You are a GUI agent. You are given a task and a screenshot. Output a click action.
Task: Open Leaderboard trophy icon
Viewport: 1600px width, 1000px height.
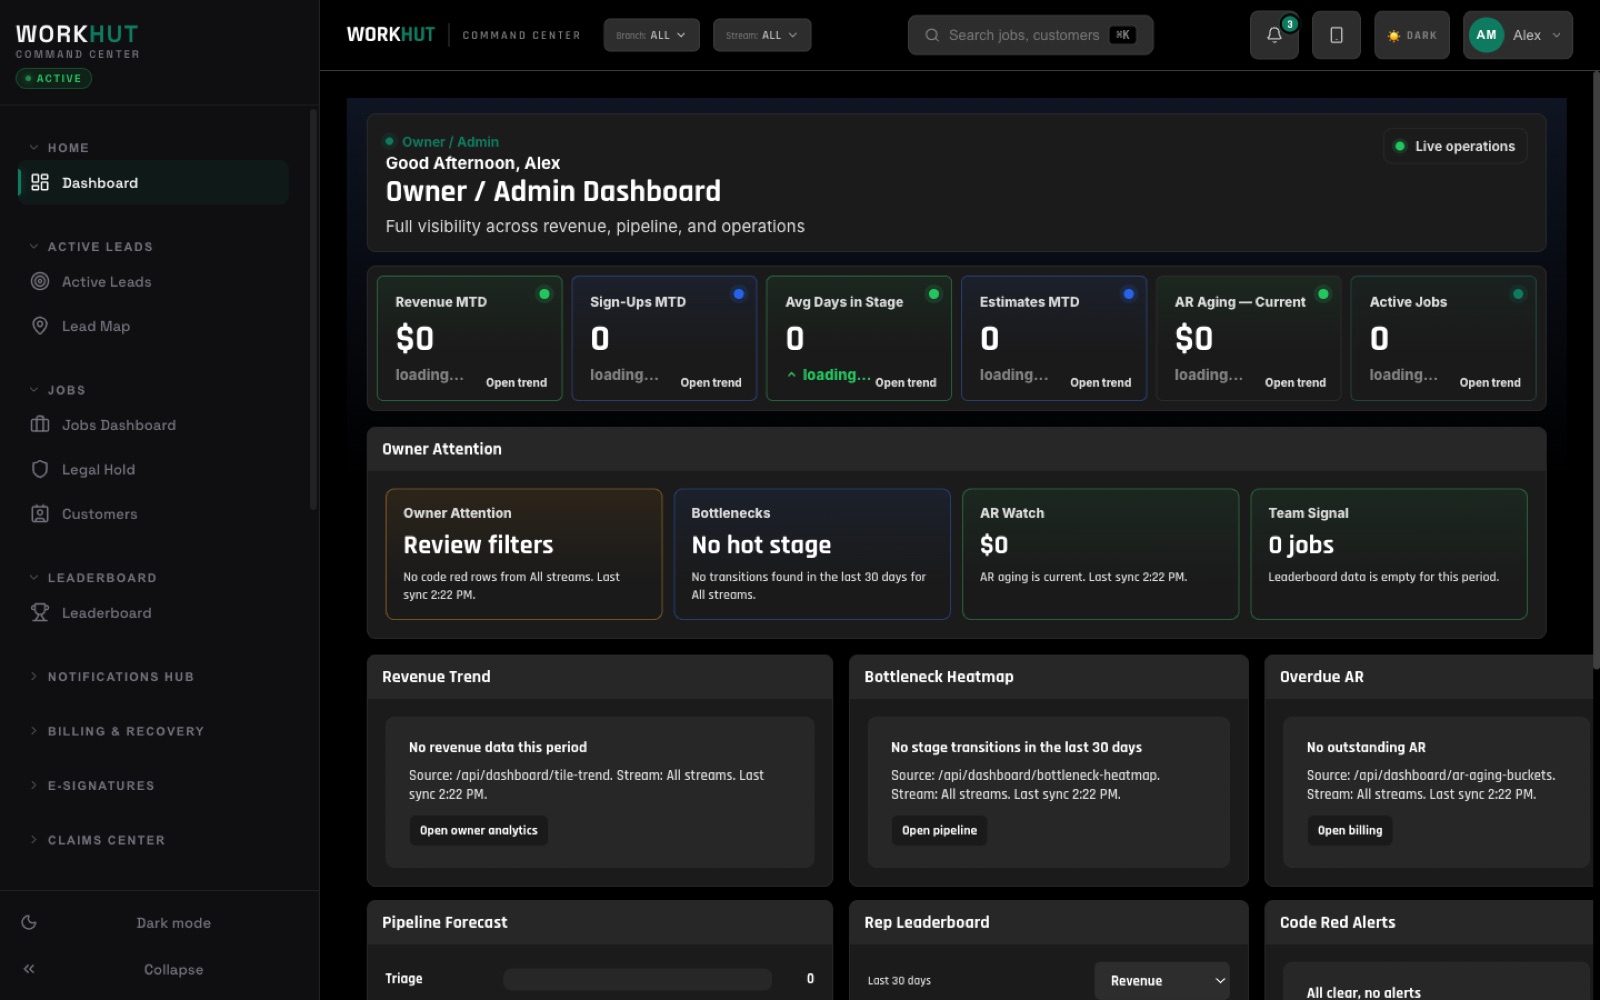coord(40,613)
